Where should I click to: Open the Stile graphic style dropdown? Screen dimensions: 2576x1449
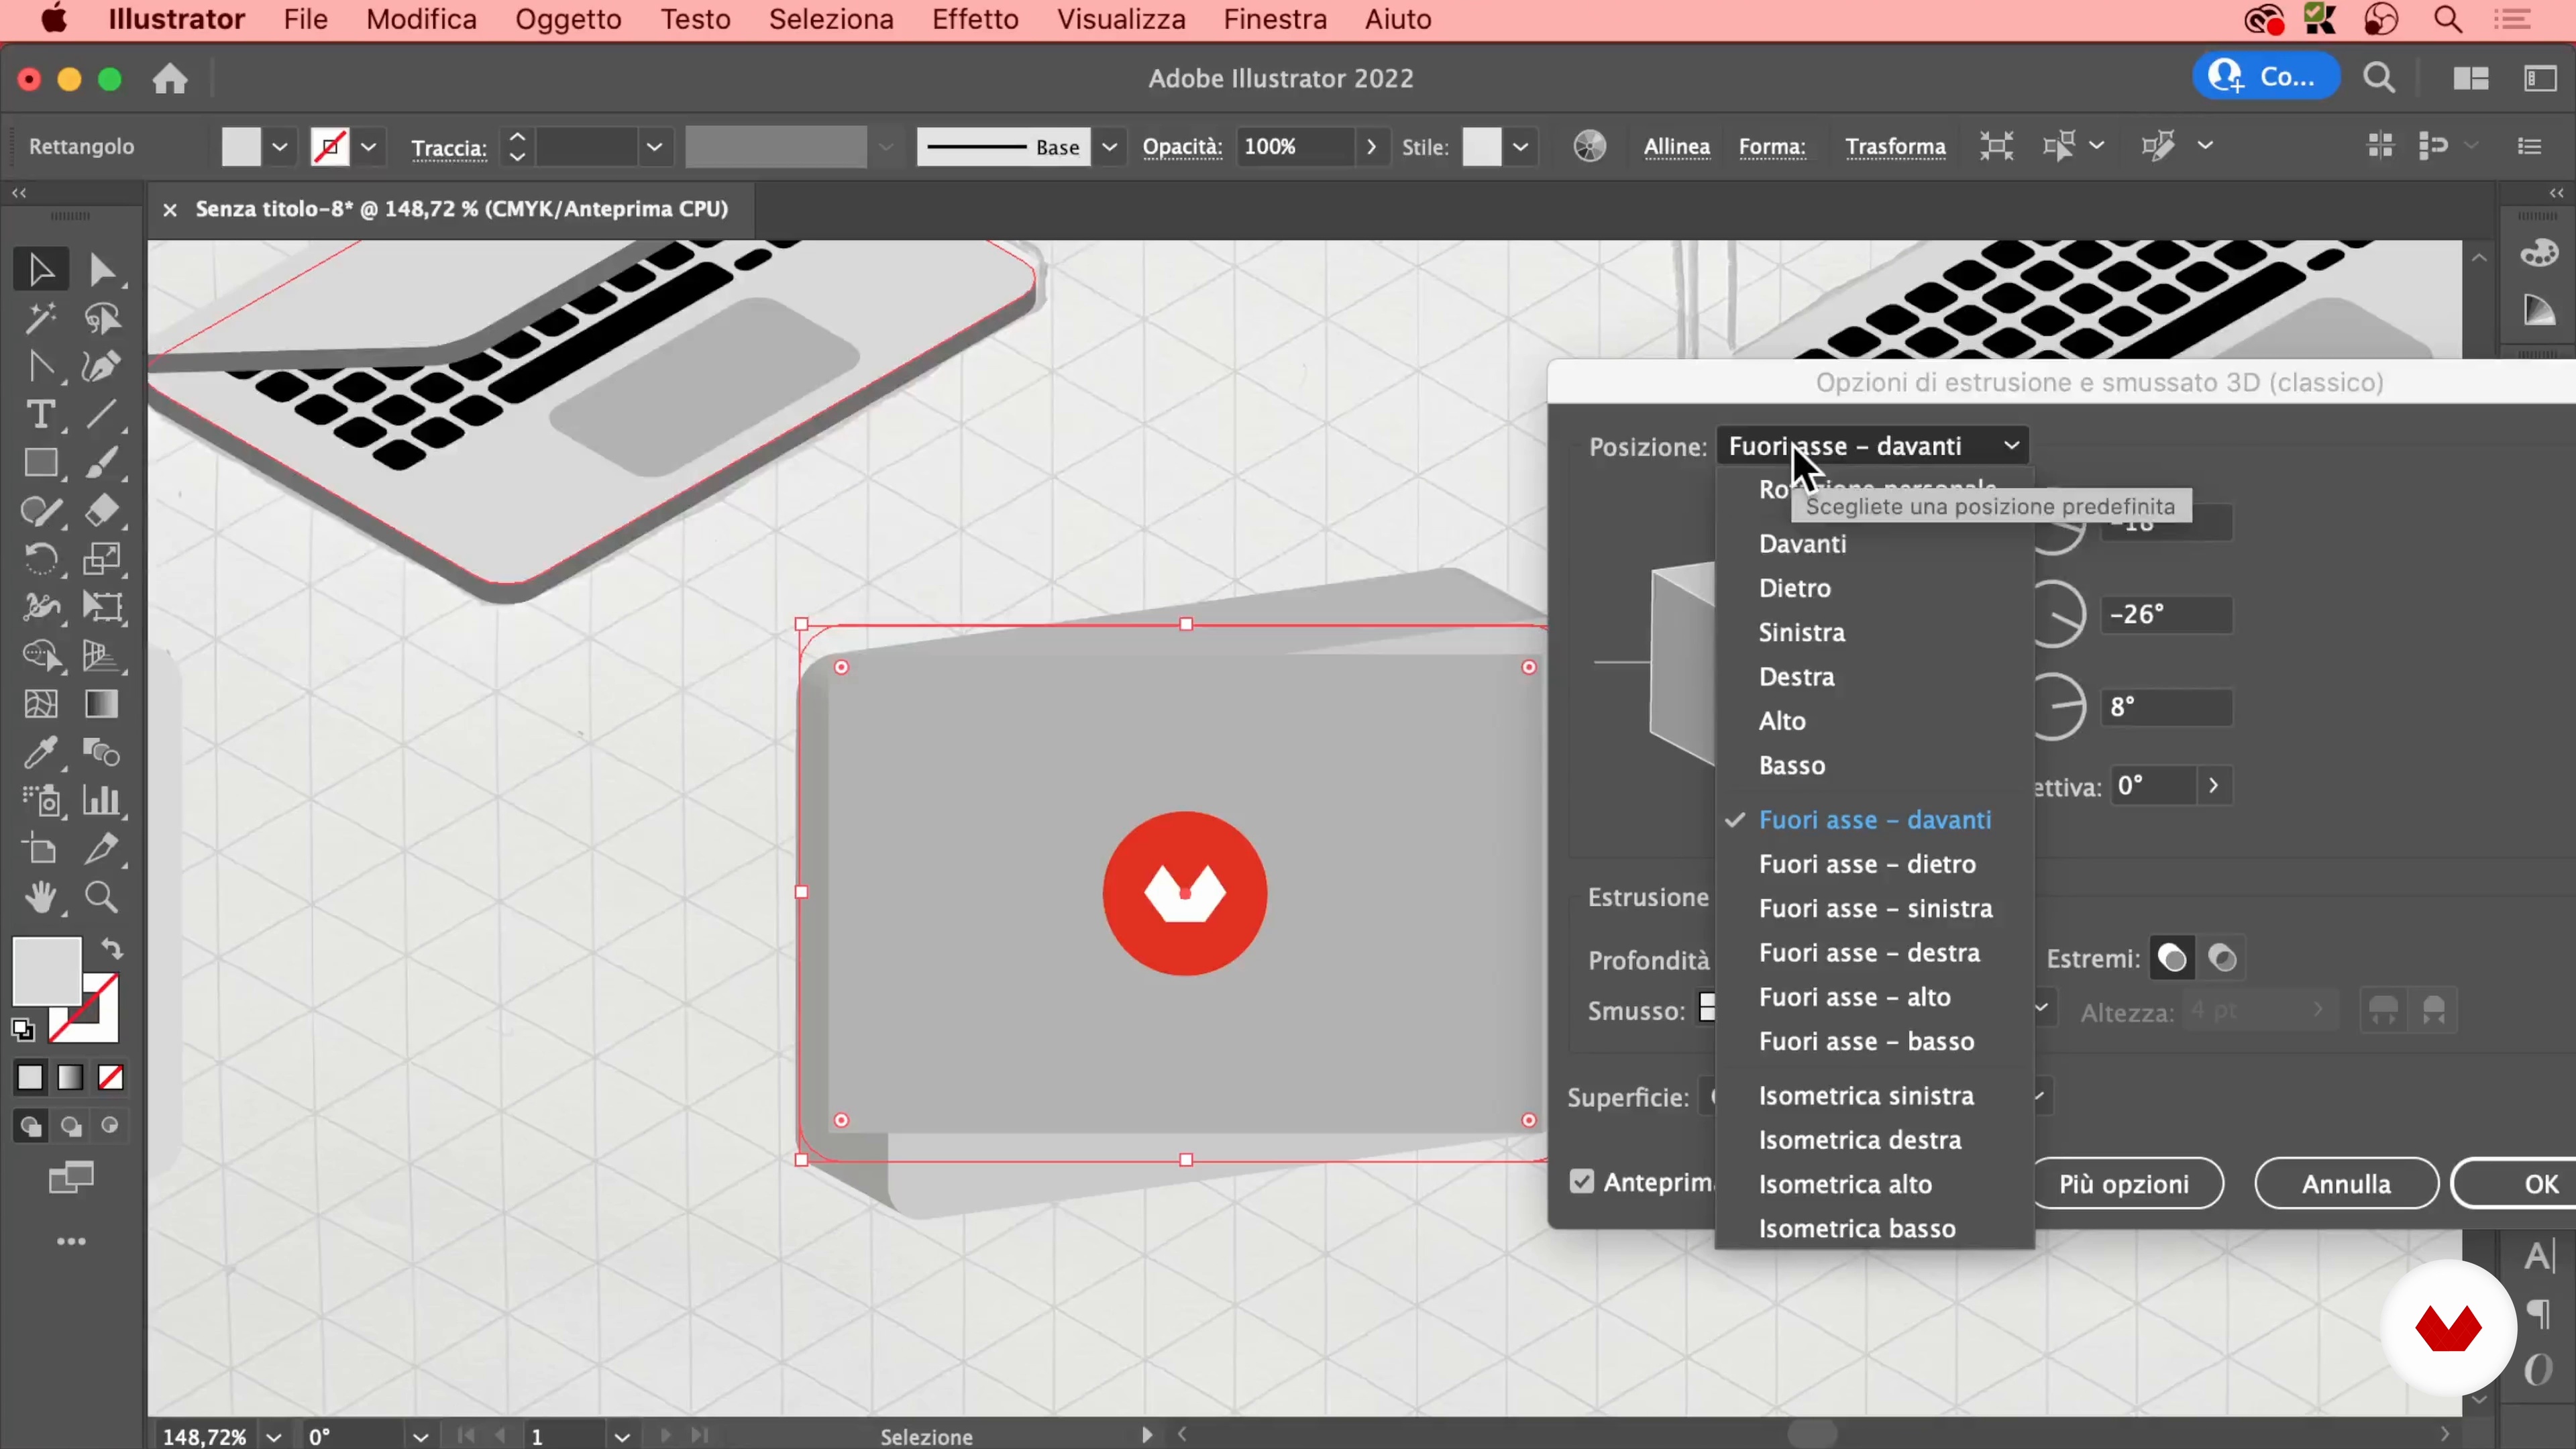[x=1520, y=147]
